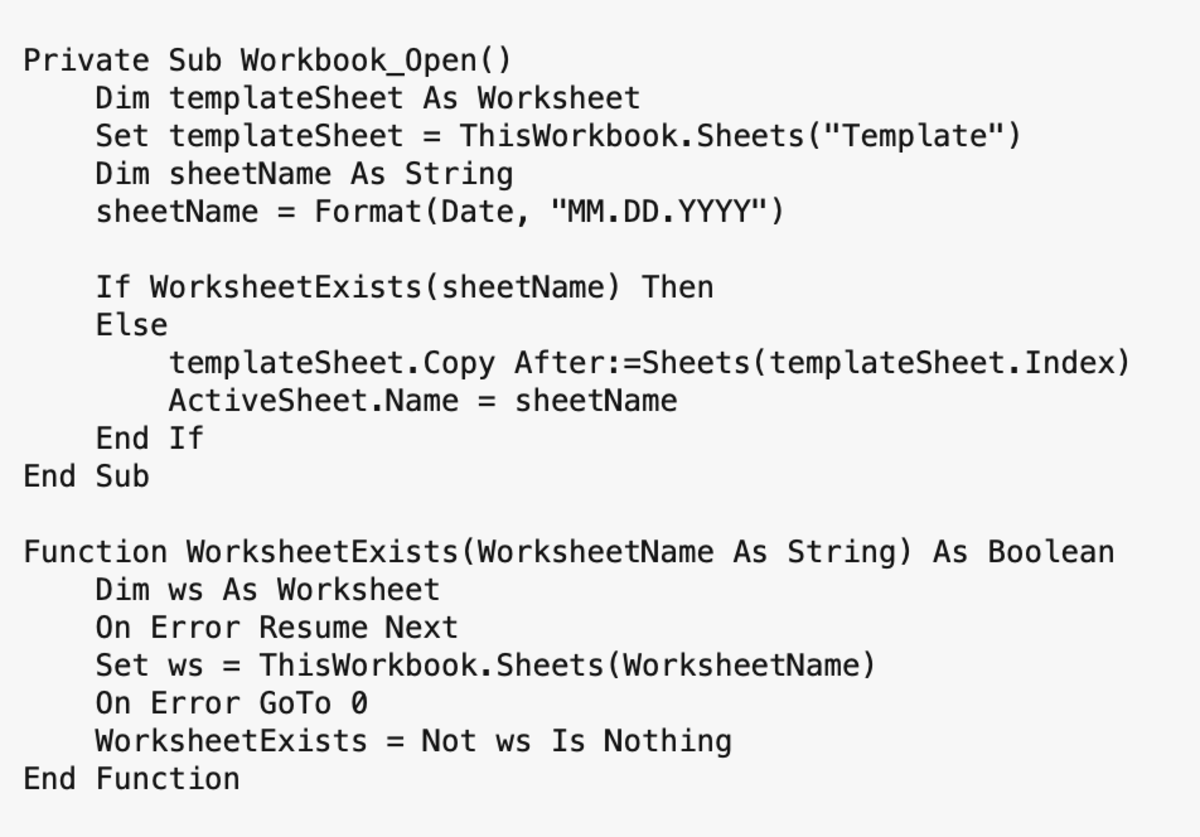Click Set ws = ThisWorkbook.Sheets line
The image size is (1200, 837).
click(485, 665)
